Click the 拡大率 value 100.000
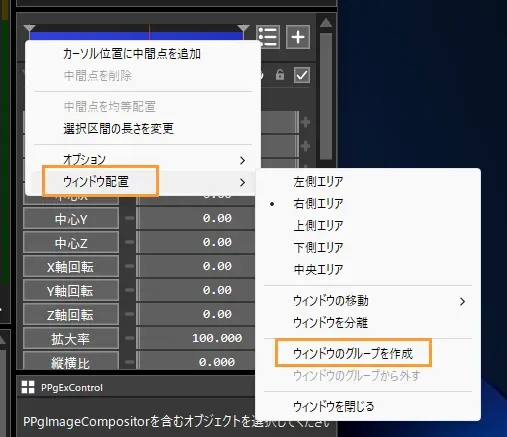The image size is (507, 437). pyautogui.click(x=217, y=338)
